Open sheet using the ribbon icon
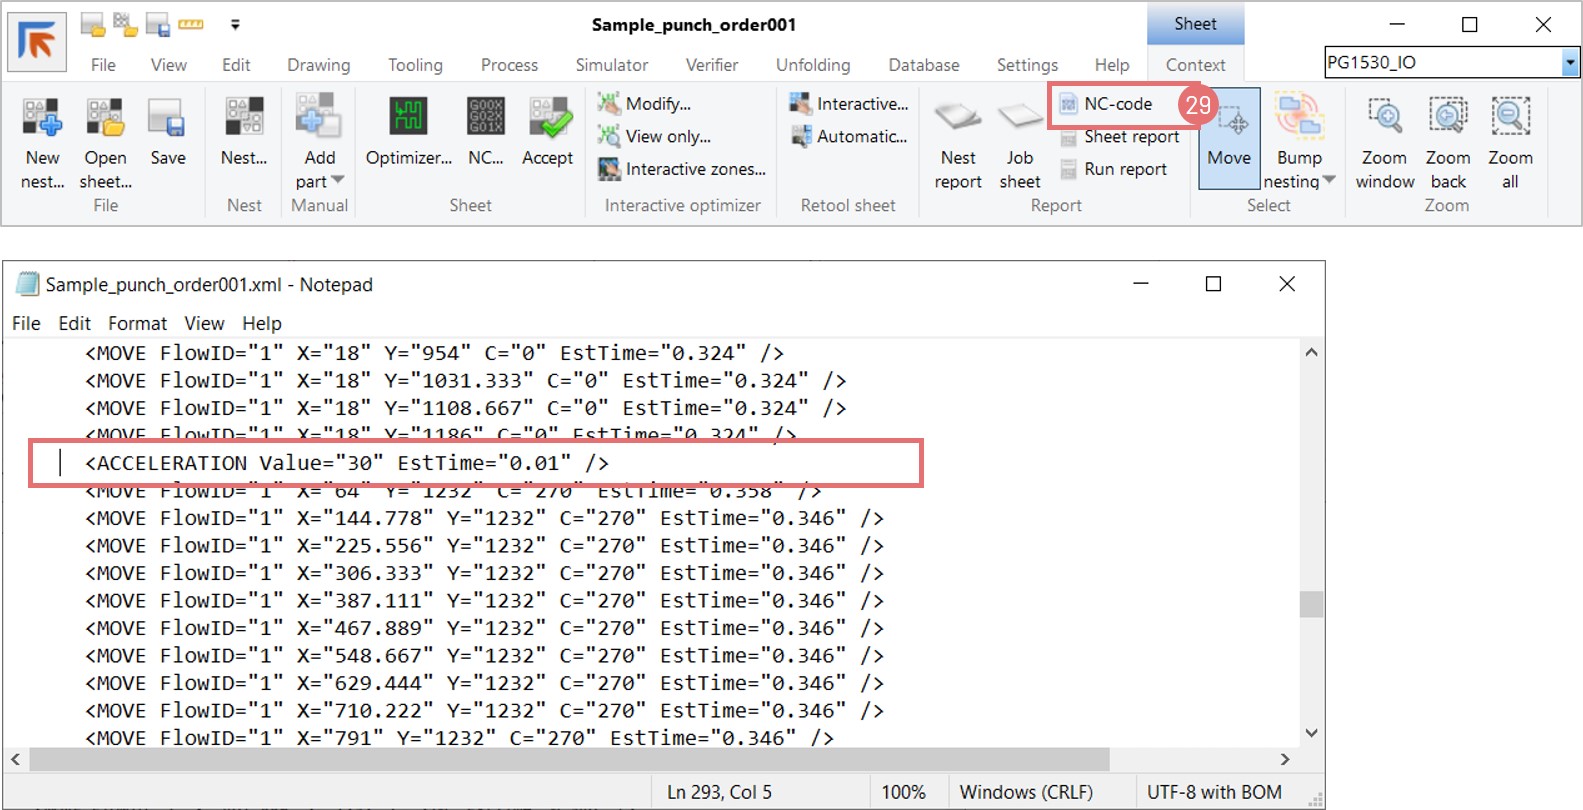 click(x=105, y=118)
